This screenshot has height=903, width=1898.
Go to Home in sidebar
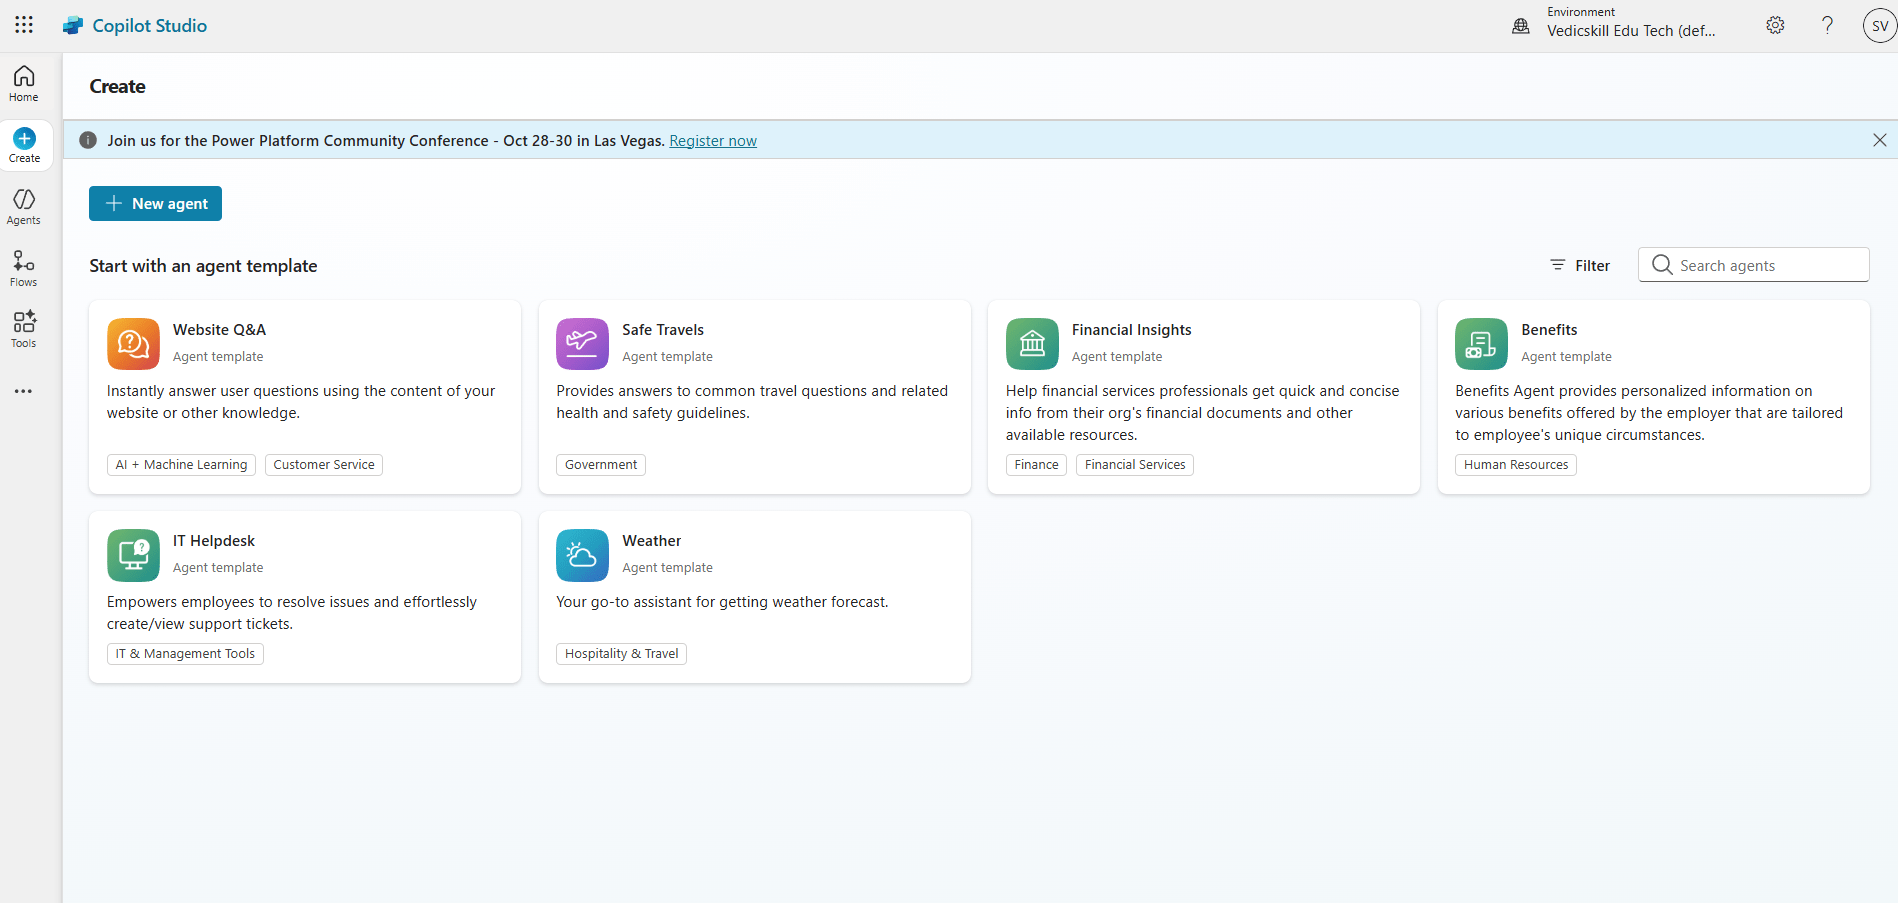(x=24, y=84)
